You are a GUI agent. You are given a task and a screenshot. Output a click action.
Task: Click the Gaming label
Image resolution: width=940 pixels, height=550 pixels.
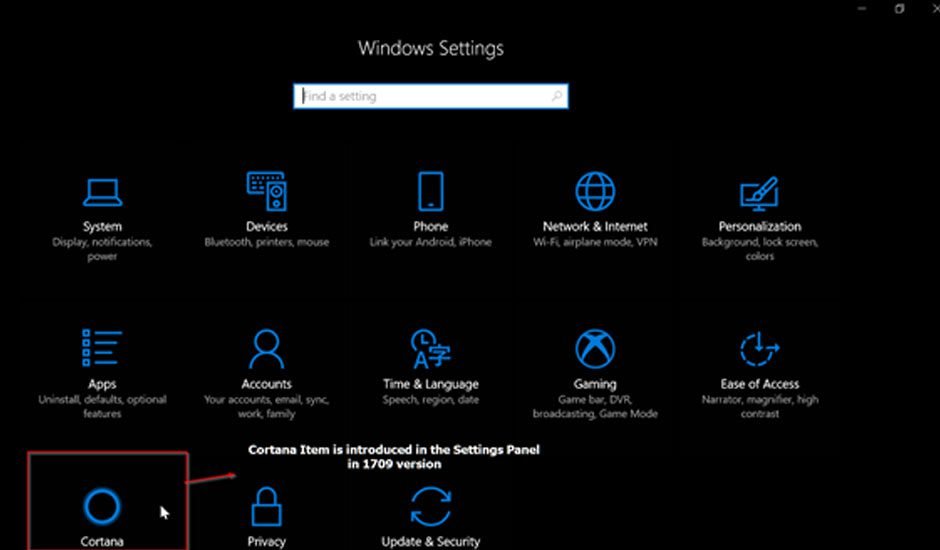[x=595, y=384]
